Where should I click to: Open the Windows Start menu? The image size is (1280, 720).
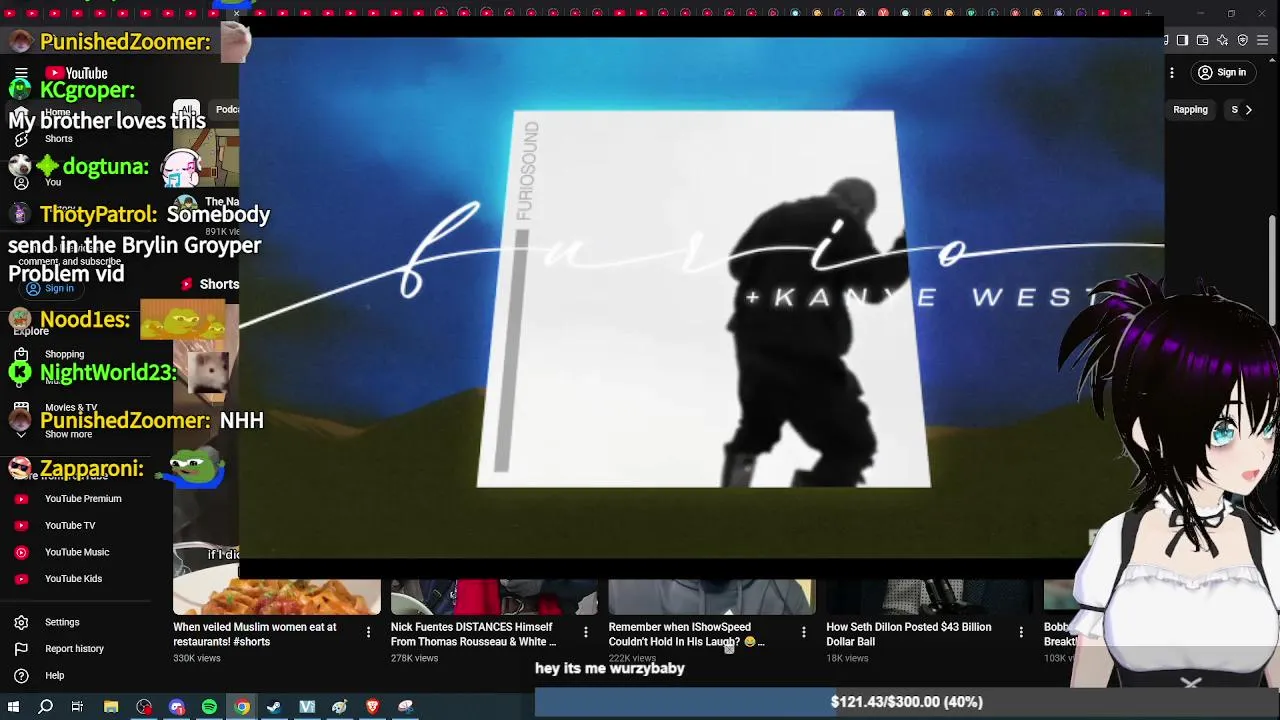click(x=13, y=707)
